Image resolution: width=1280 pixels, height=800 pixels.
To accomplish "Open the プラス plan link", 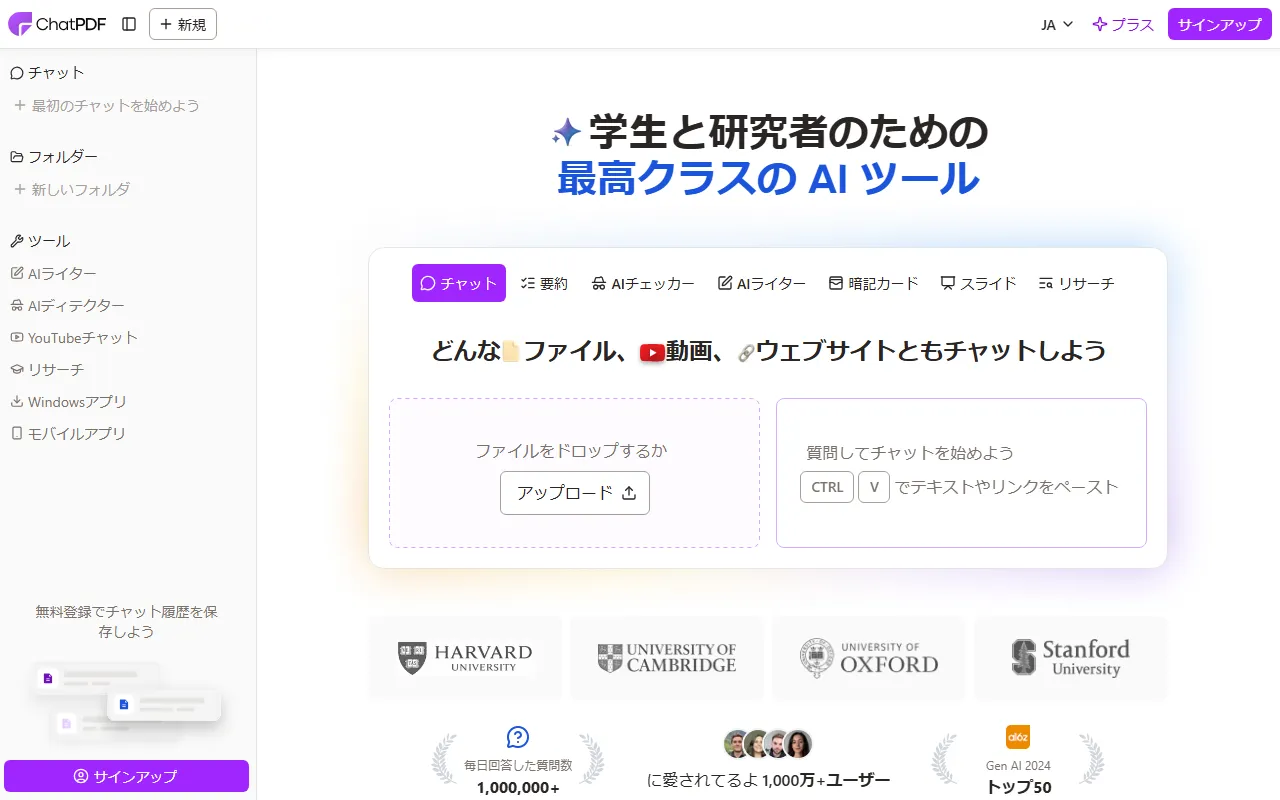I will click(x=1123, y=24).
